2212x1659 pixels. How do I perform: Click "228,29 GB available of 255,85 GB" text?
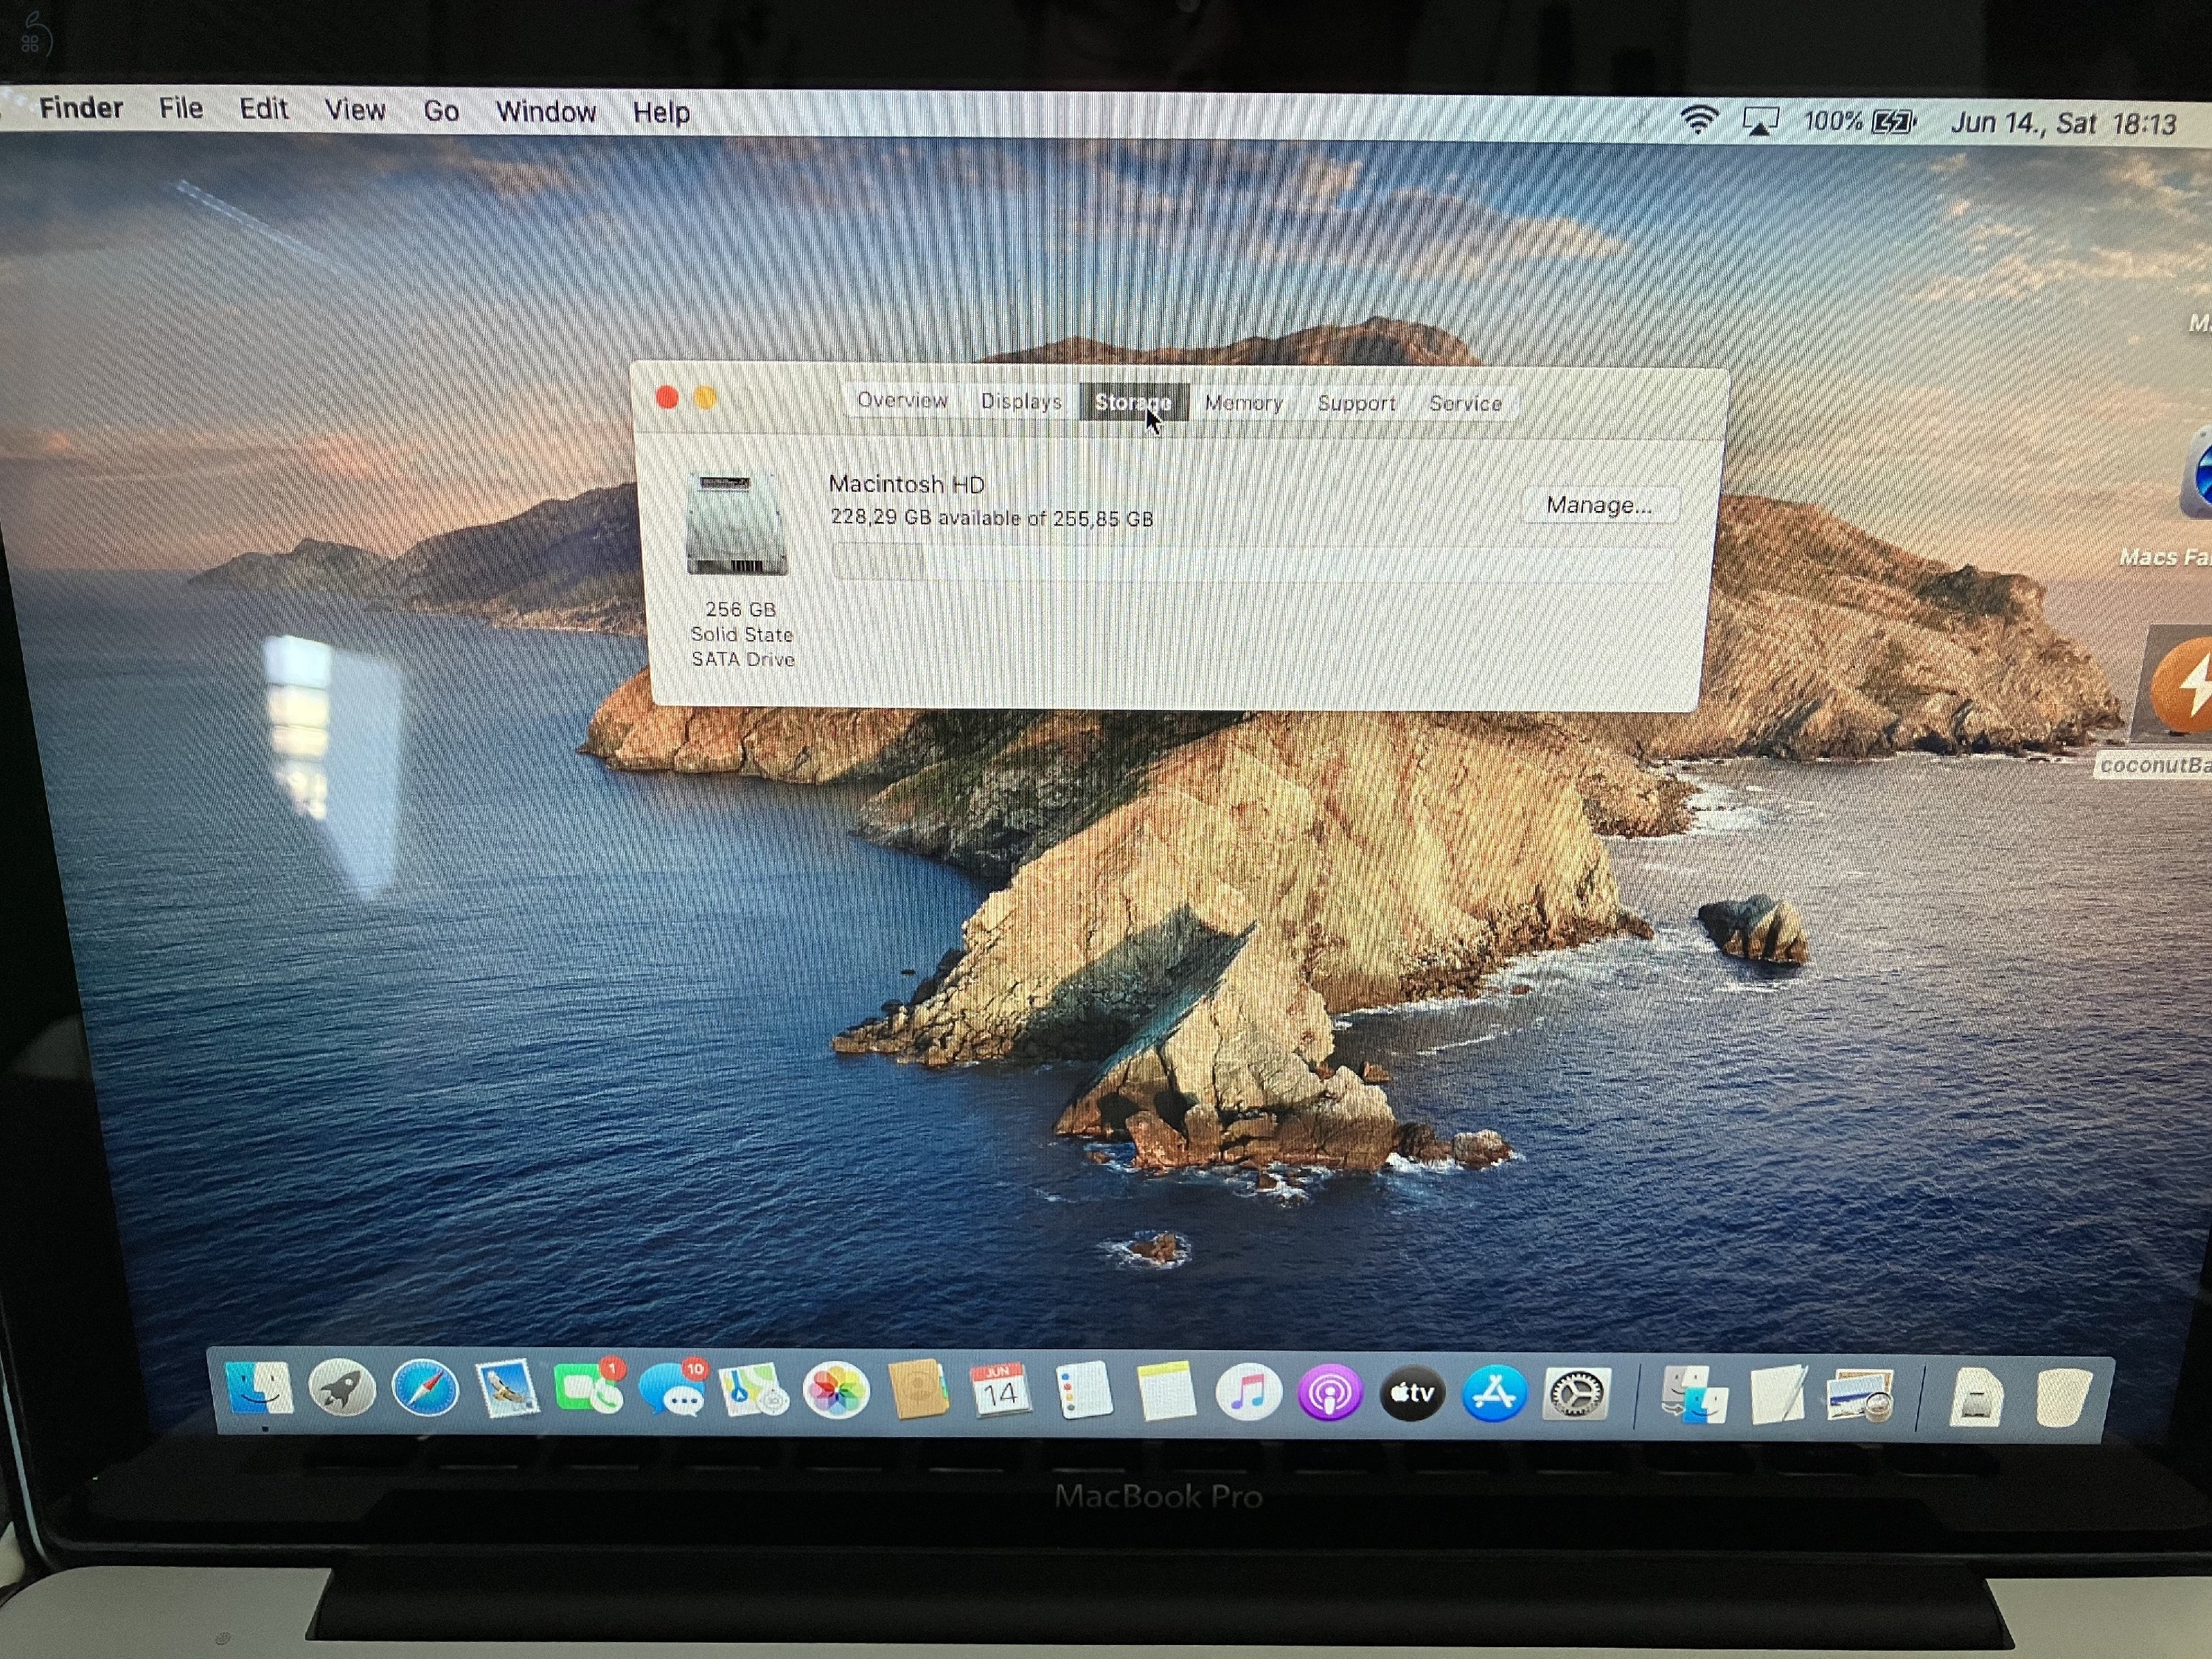pos(992,518)
